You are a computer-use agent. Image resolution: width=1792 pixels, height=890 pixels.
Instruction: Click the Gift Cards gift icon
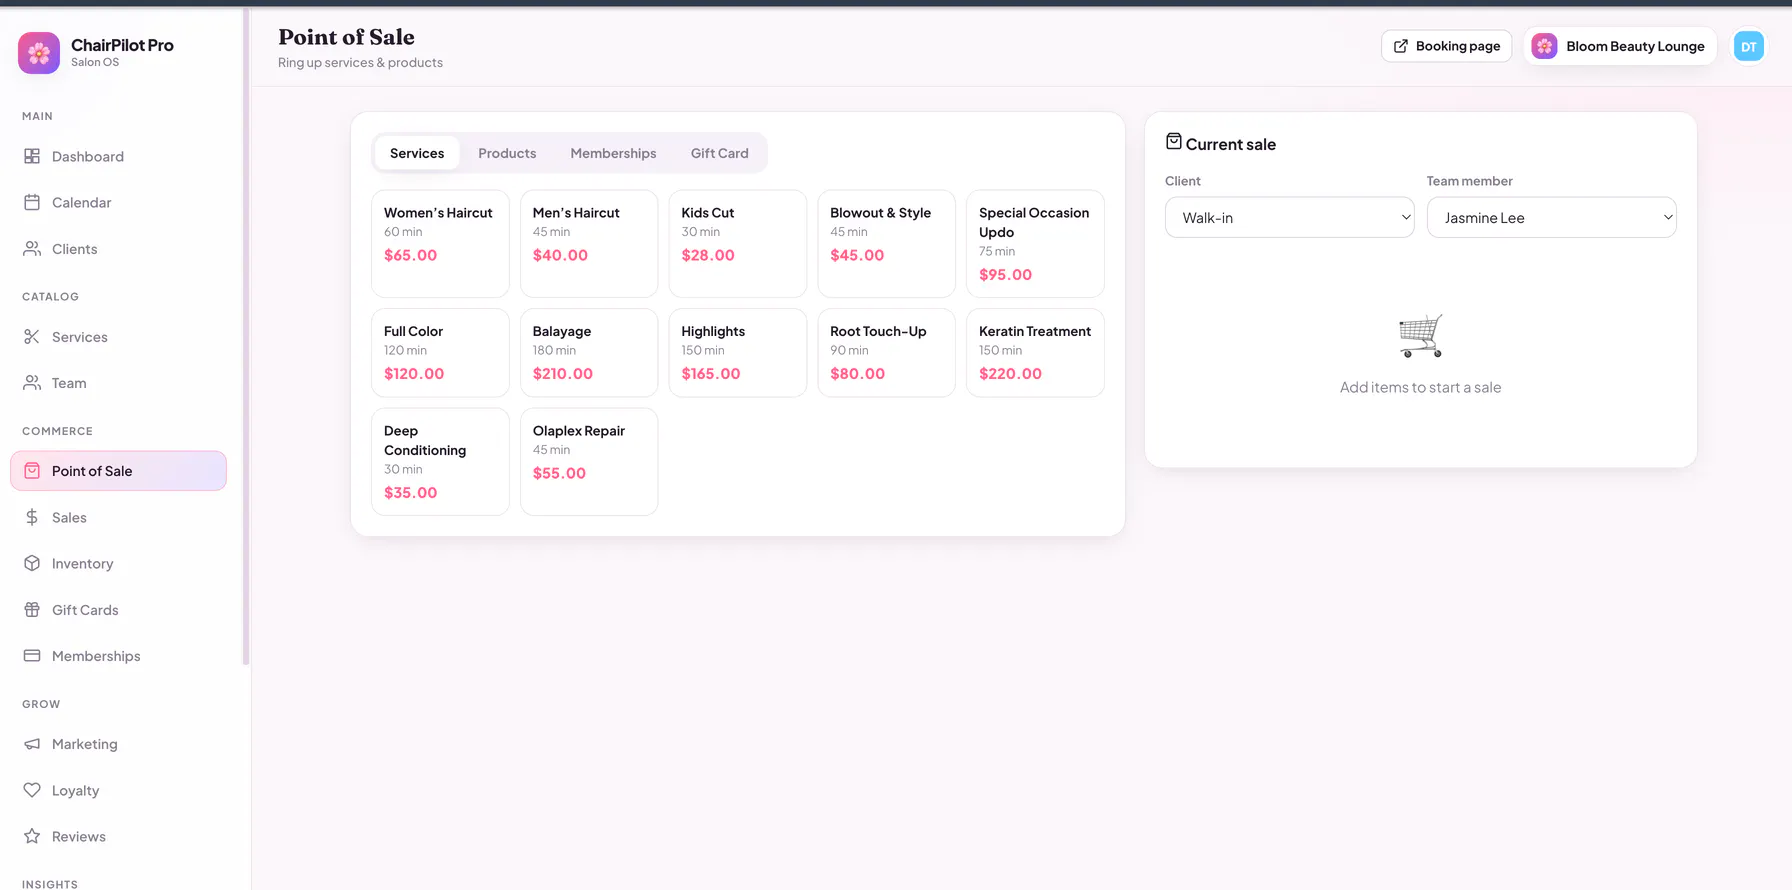coord(32,610)
